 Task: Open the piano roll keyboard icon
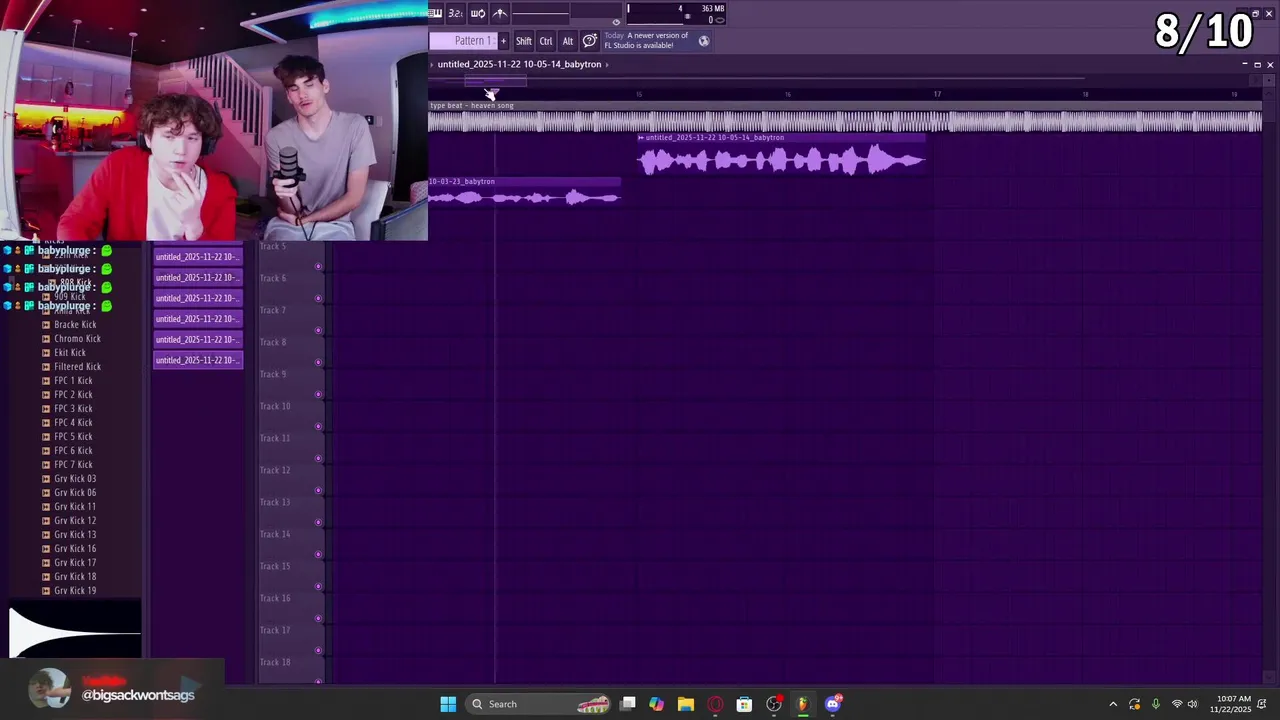[436, 13]
